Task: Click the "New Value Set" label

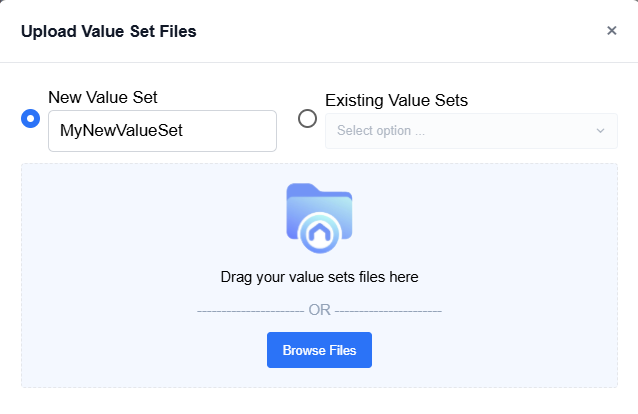Action: point(103,97)
